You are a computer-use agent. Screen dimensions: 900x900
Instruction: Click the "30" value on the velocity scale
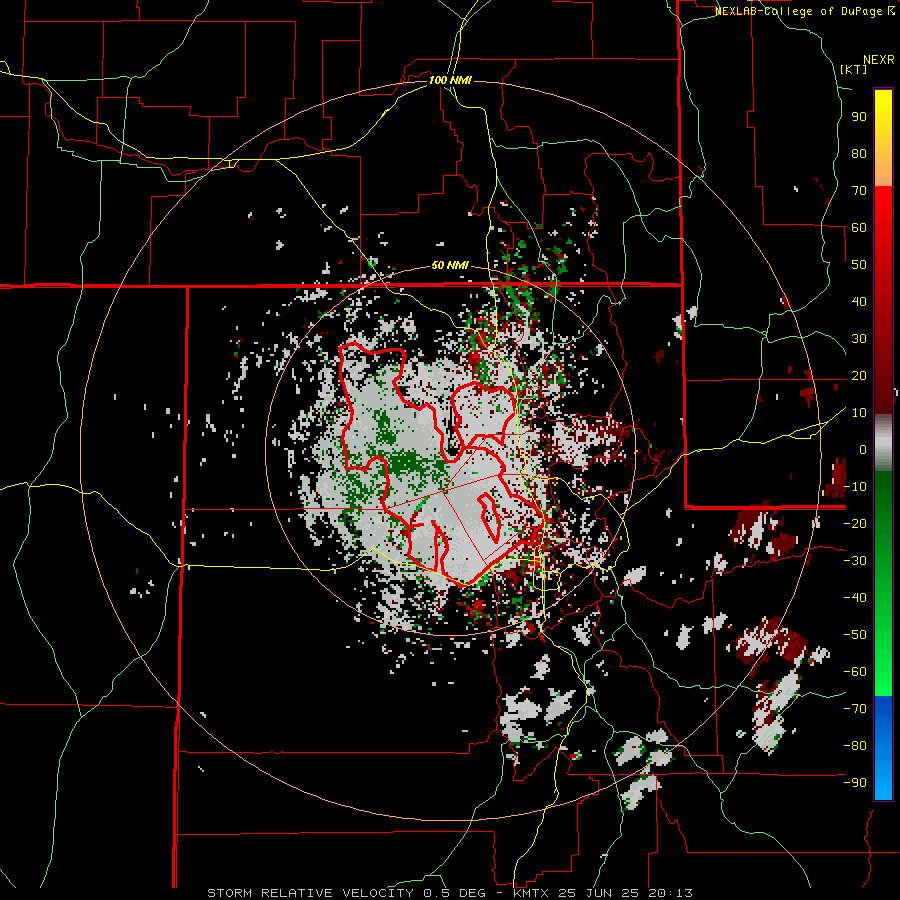(x=859, y=339)
